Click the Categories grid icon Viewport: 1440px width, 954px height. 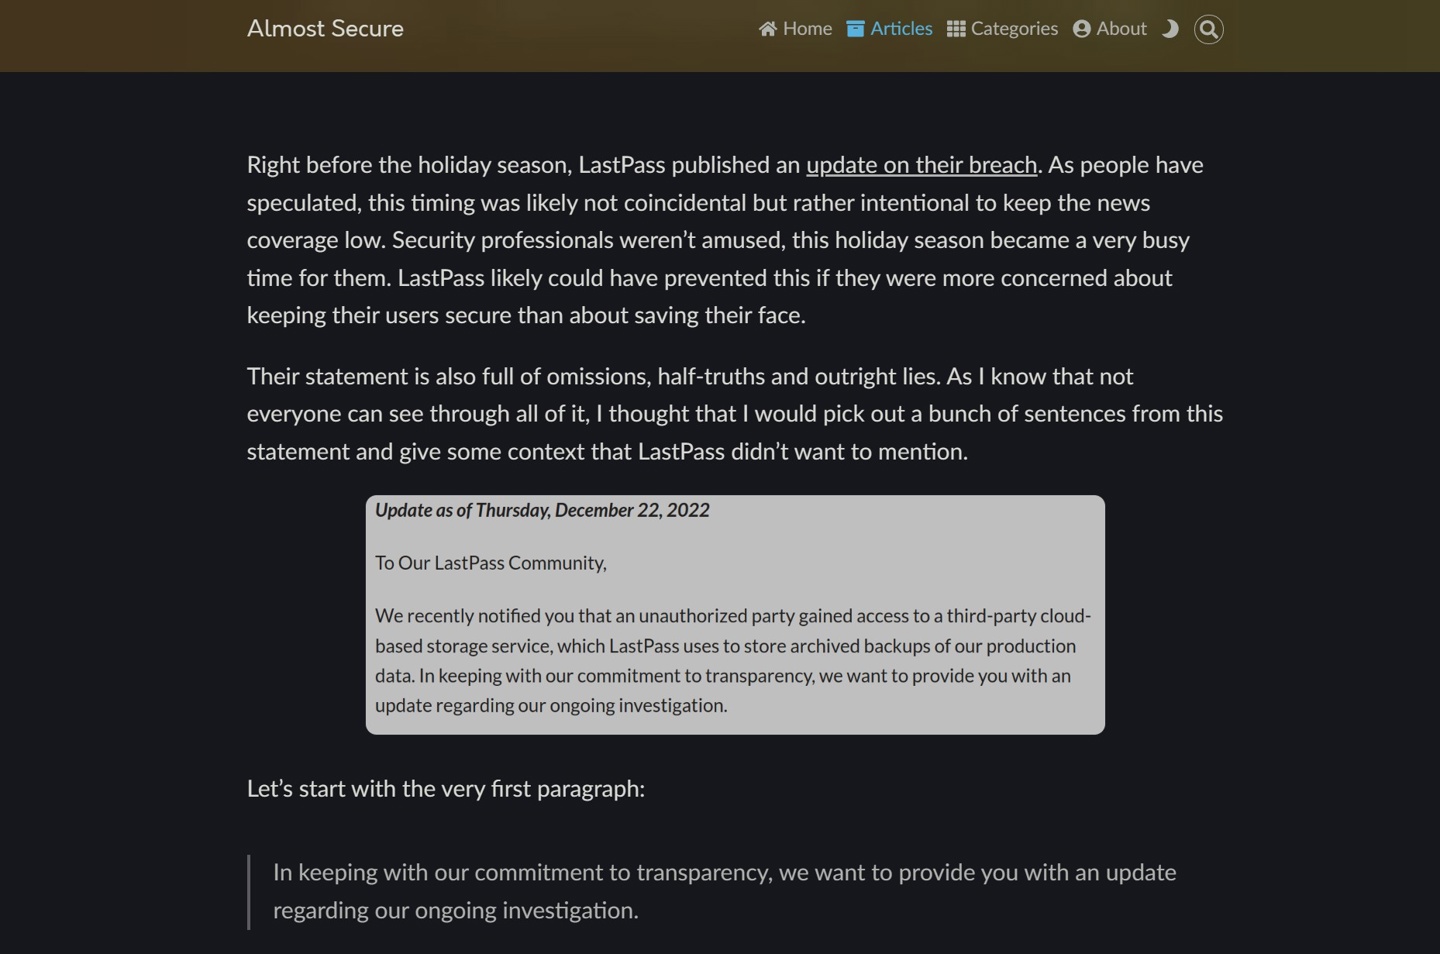pos(956,29)
